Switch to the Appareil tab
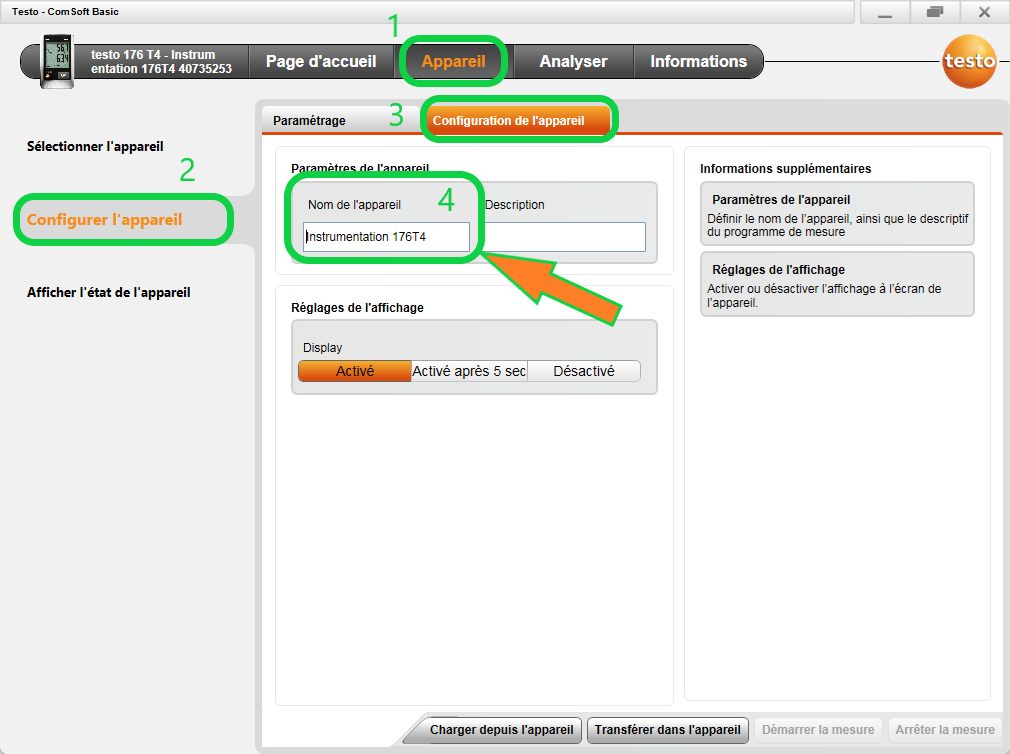Image resolution: width=1010 pixels, height=754 pixels. pyautogui.click(x=453, y=61)
